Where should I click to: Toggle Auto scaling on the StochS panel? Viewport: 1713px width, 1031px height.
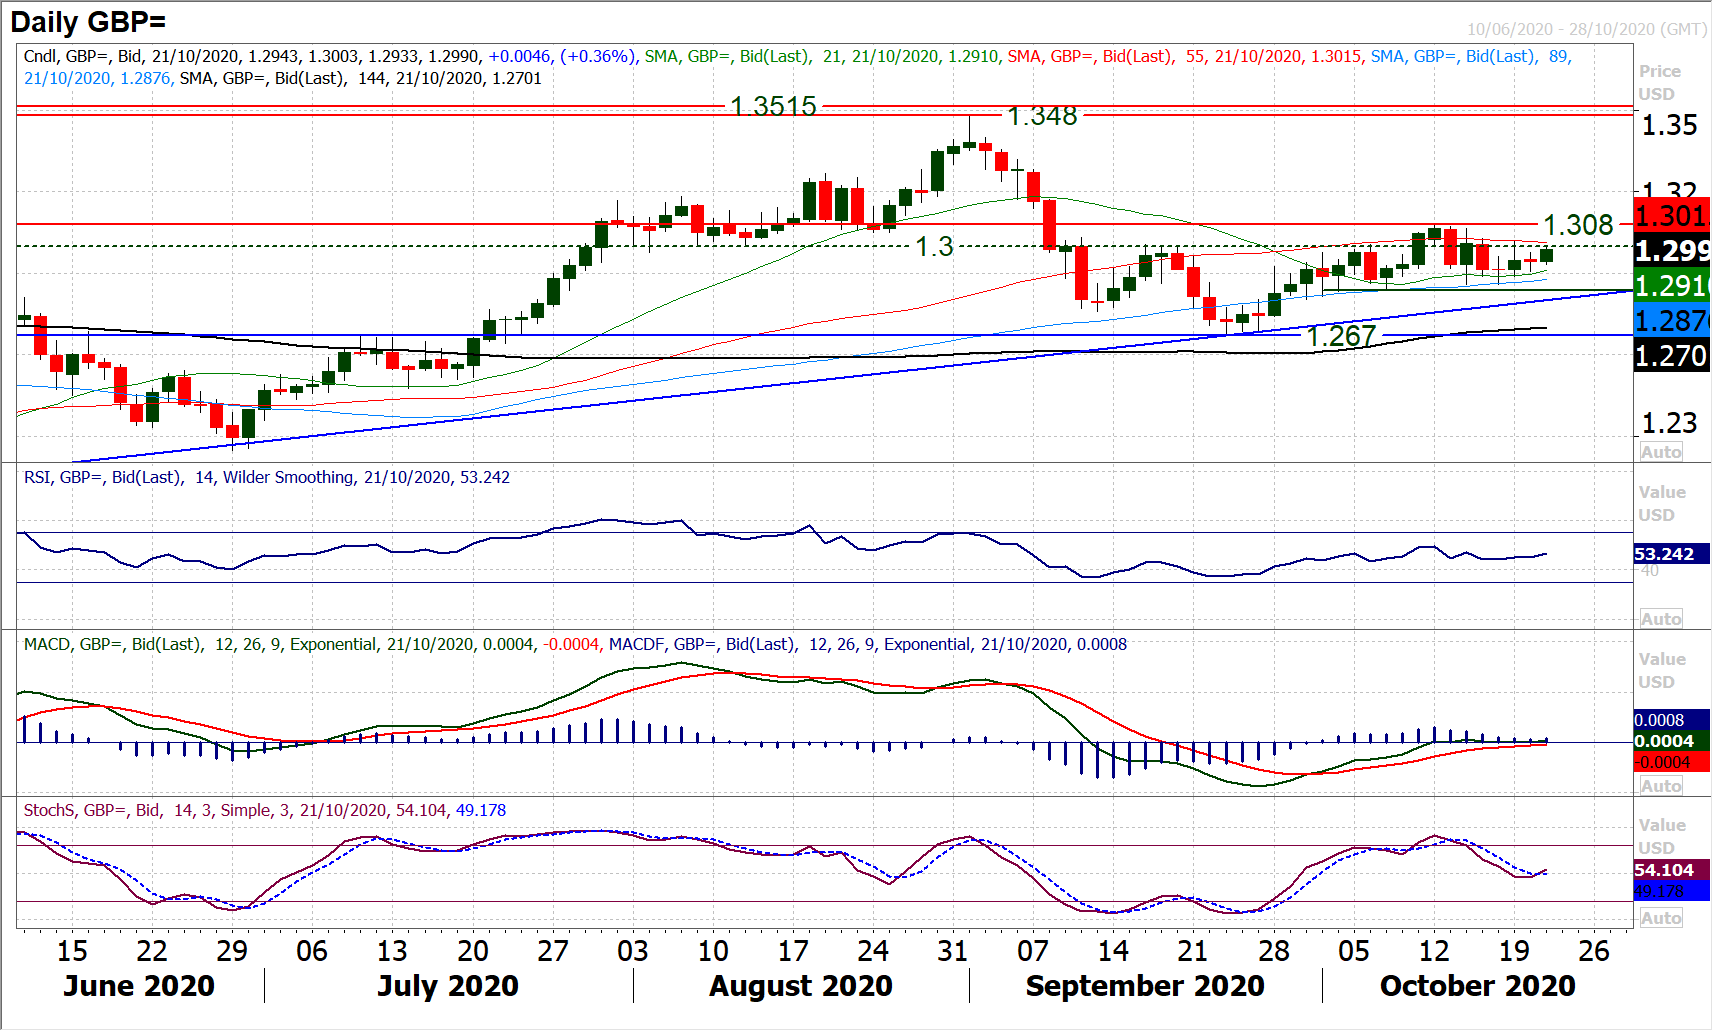(1660, 918)
